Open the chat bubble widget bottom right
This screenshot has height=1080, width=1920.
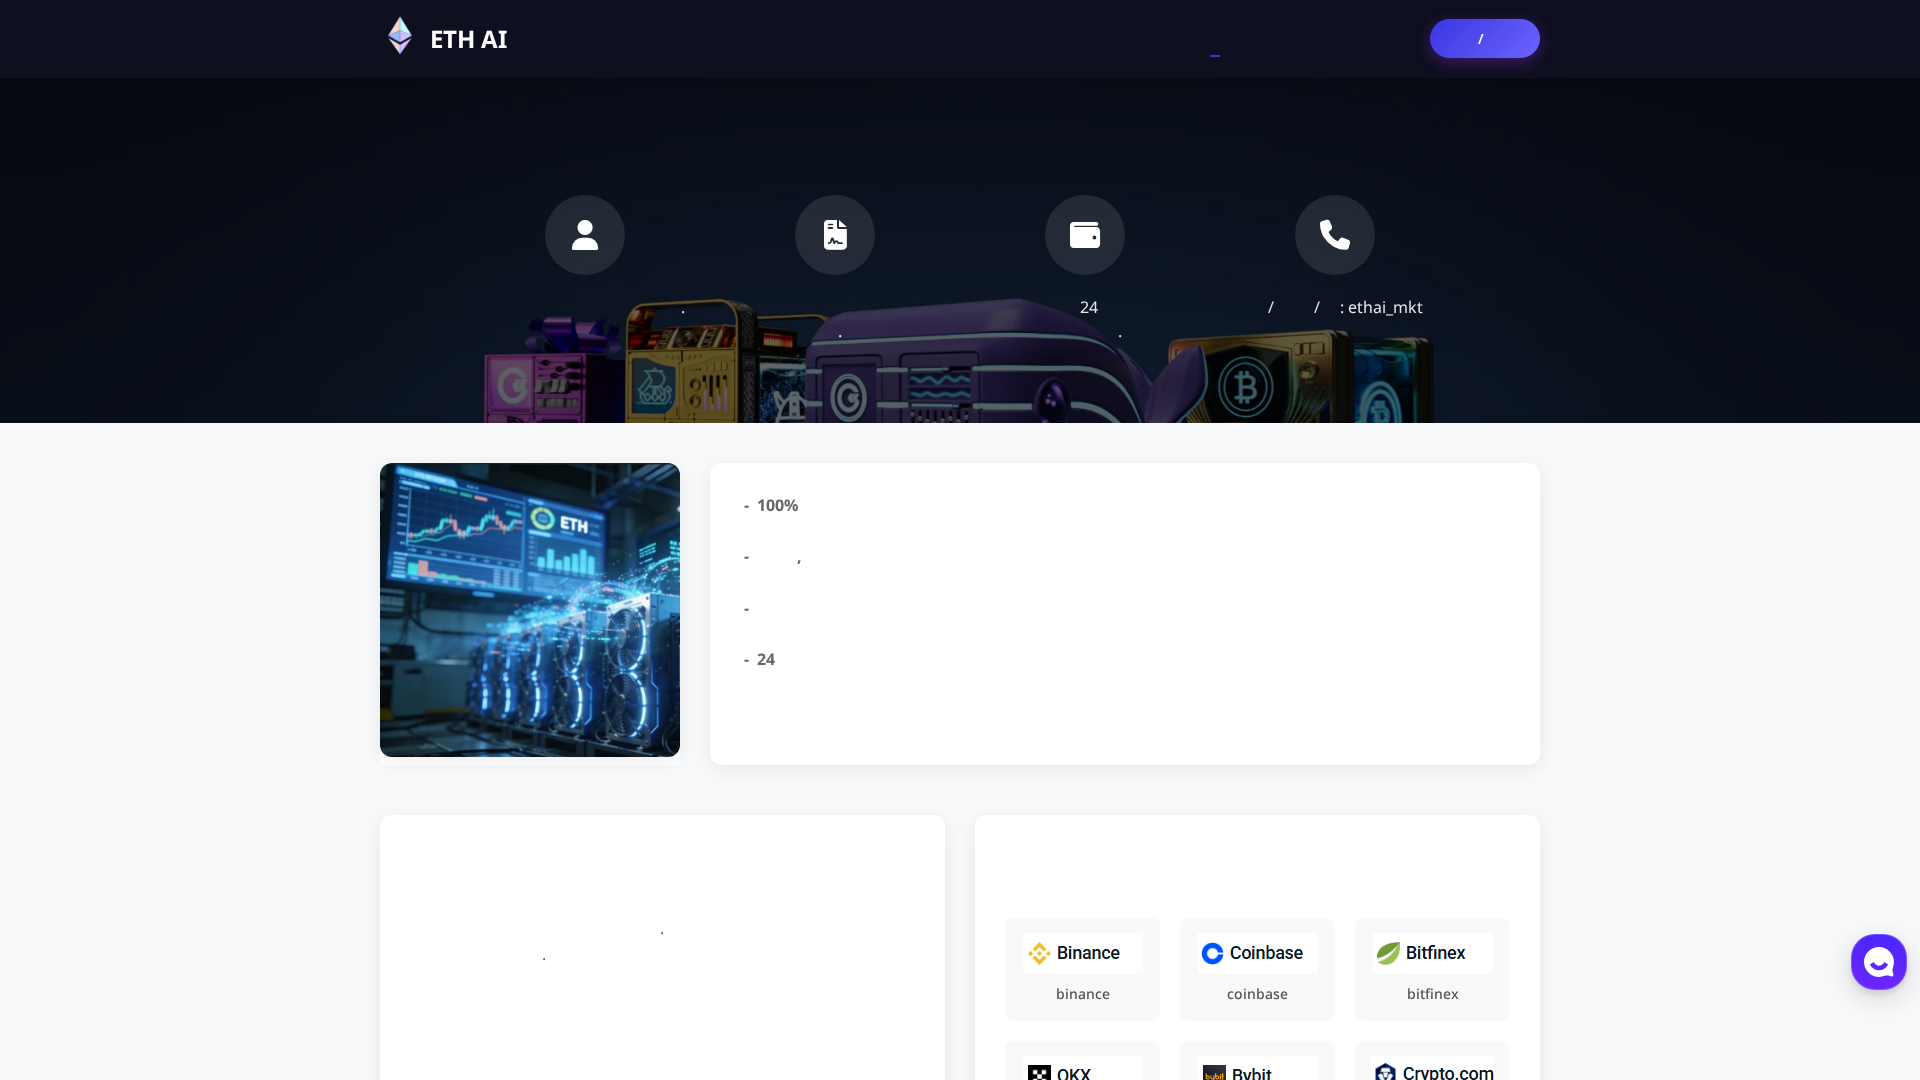(x=1878, y=961)
